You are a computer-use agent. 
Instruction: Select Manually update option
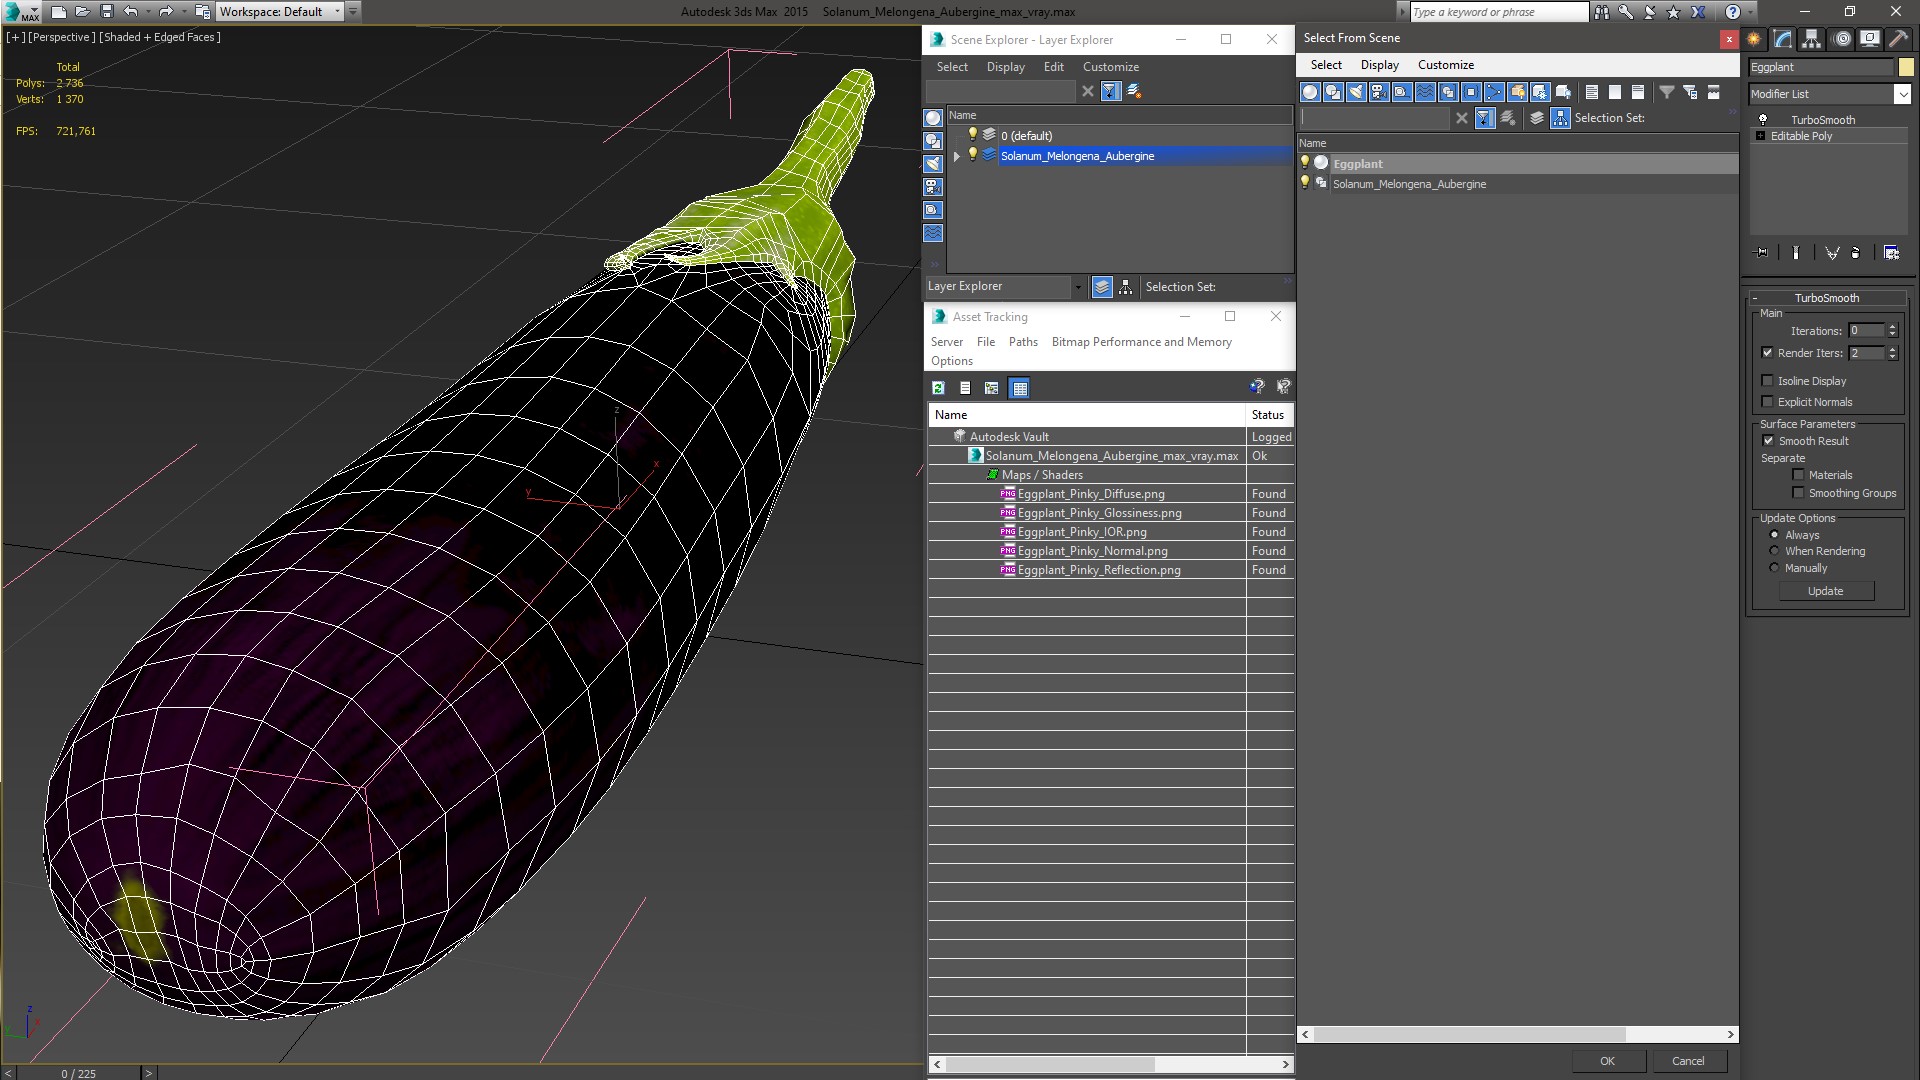click(1775, 568)
